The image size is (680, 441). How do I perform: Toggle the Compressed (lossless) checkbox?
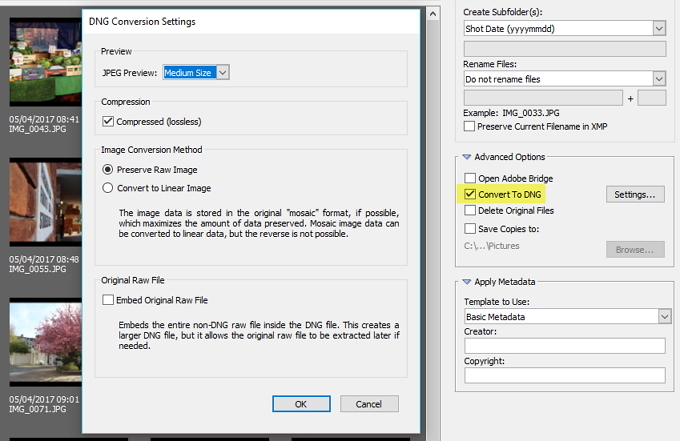point(108,121)
